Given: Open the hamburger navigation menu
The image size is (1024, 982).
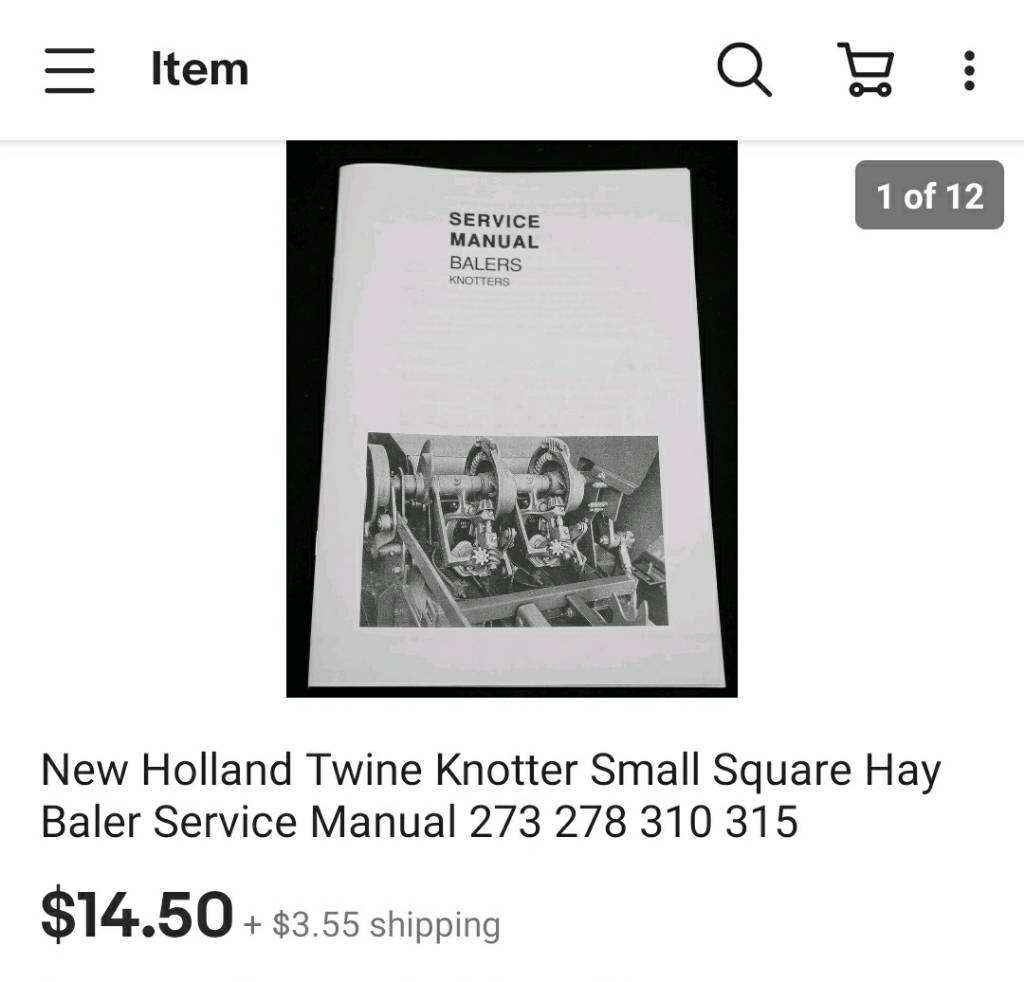Looking at the screenshot, I should (x=70, y=70).
